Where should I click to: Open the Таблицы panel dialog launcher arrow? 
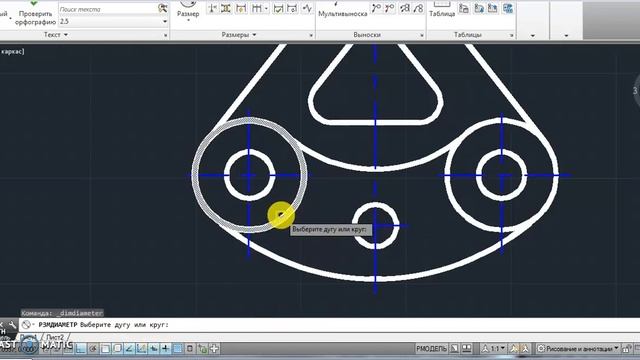point(511,36)
